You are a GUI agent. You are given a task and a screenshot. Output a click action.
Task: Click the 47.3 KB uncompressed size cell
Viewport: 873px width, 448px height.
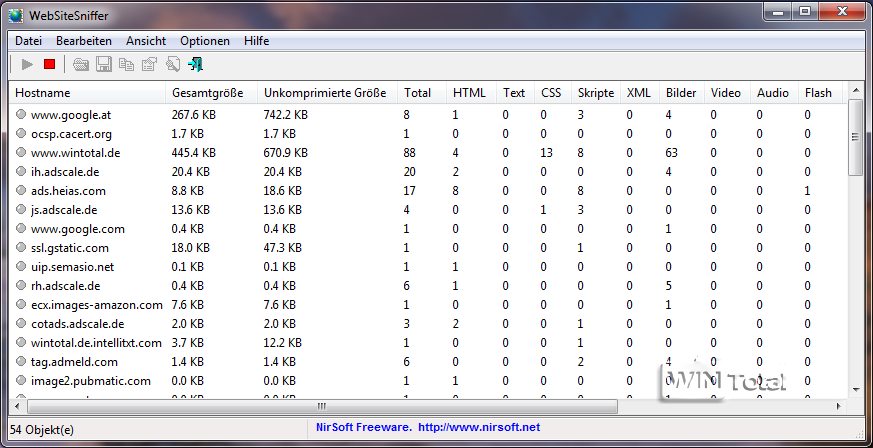[282, 248]
